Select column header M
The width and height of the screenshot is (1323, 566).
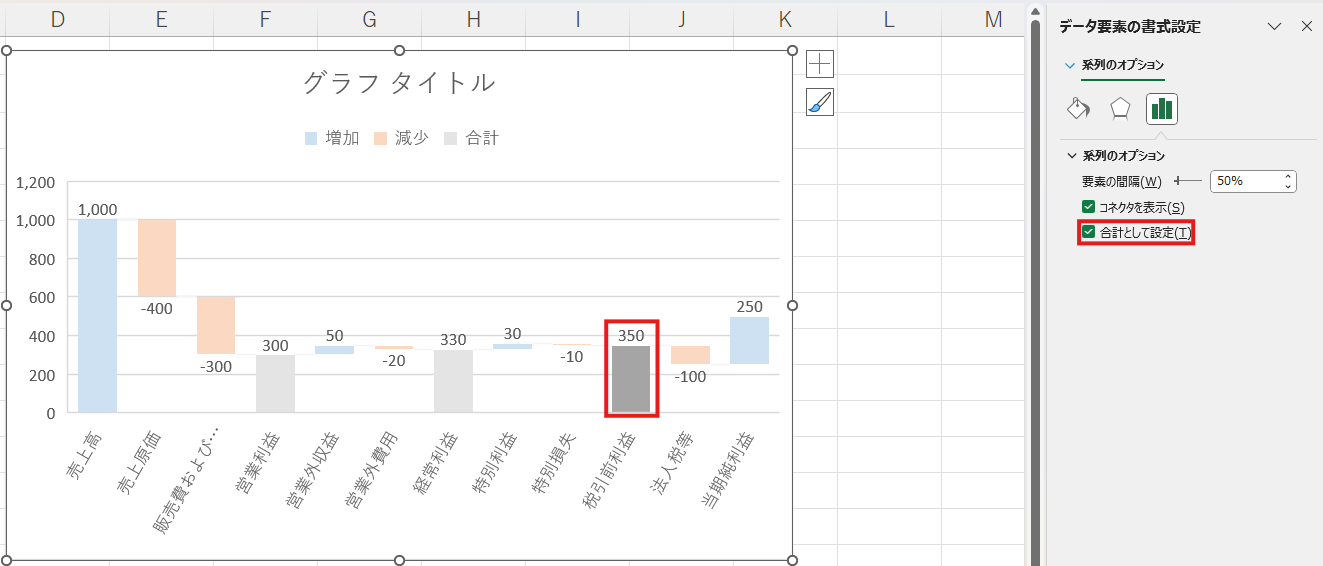point(992,19)
